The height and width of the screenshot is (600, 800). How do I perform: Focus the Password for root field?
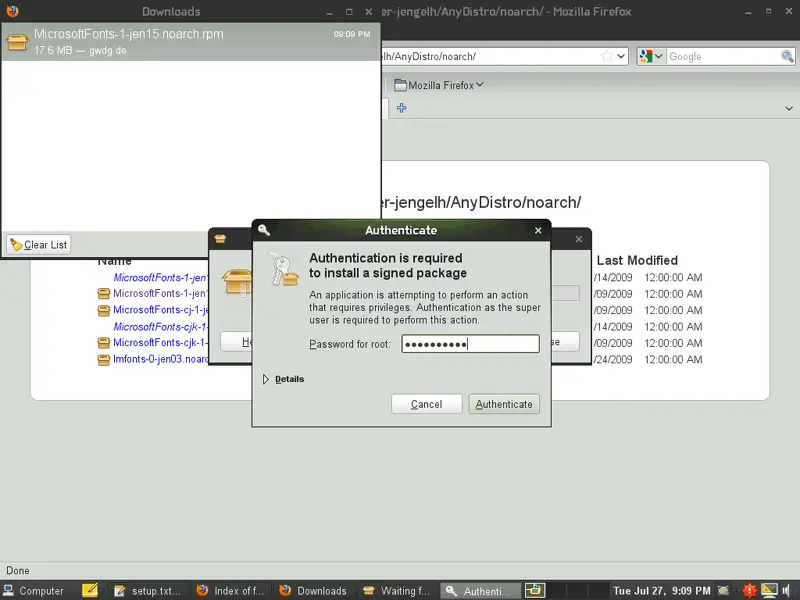point(470,344)
